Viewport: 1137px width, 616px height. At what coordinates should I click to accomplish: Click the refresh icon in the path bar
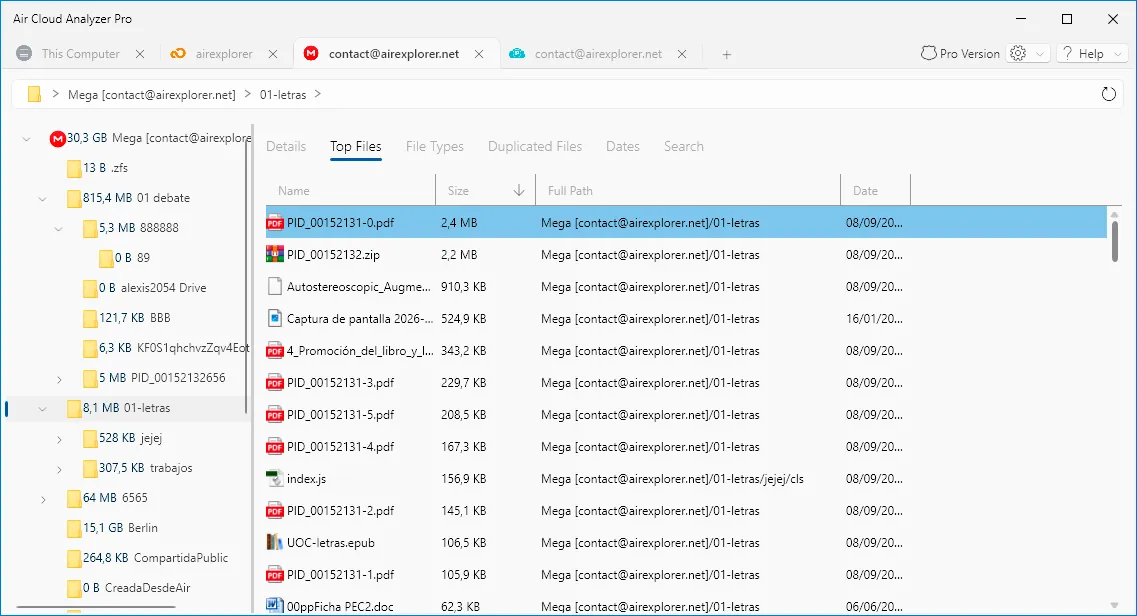click(x=1108, y=94)
